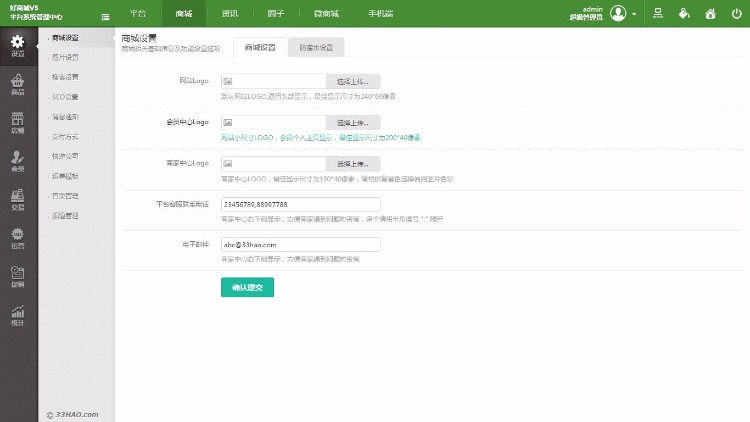
Task: Focus the customer service phone number field
Action: click(x=300, y=204)
